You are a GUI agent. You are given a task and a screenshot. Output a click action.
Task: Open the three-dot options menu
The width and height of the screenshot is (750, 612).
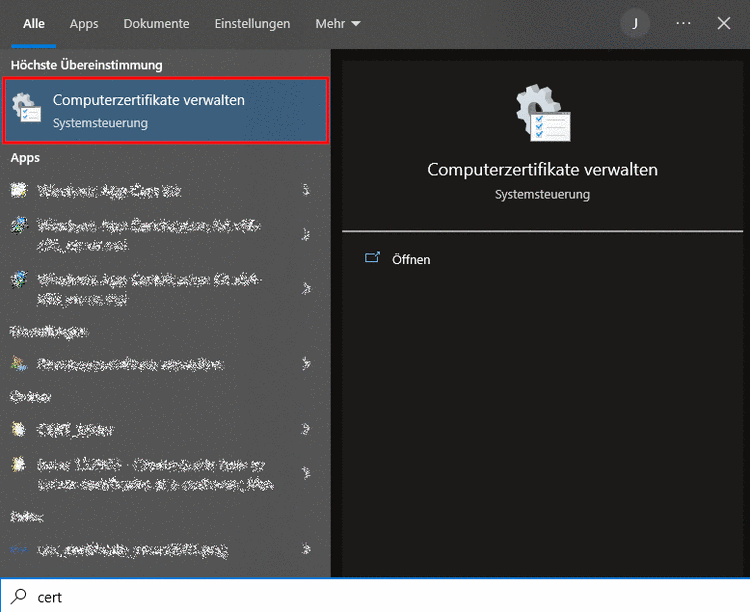[x=683, y=23]
